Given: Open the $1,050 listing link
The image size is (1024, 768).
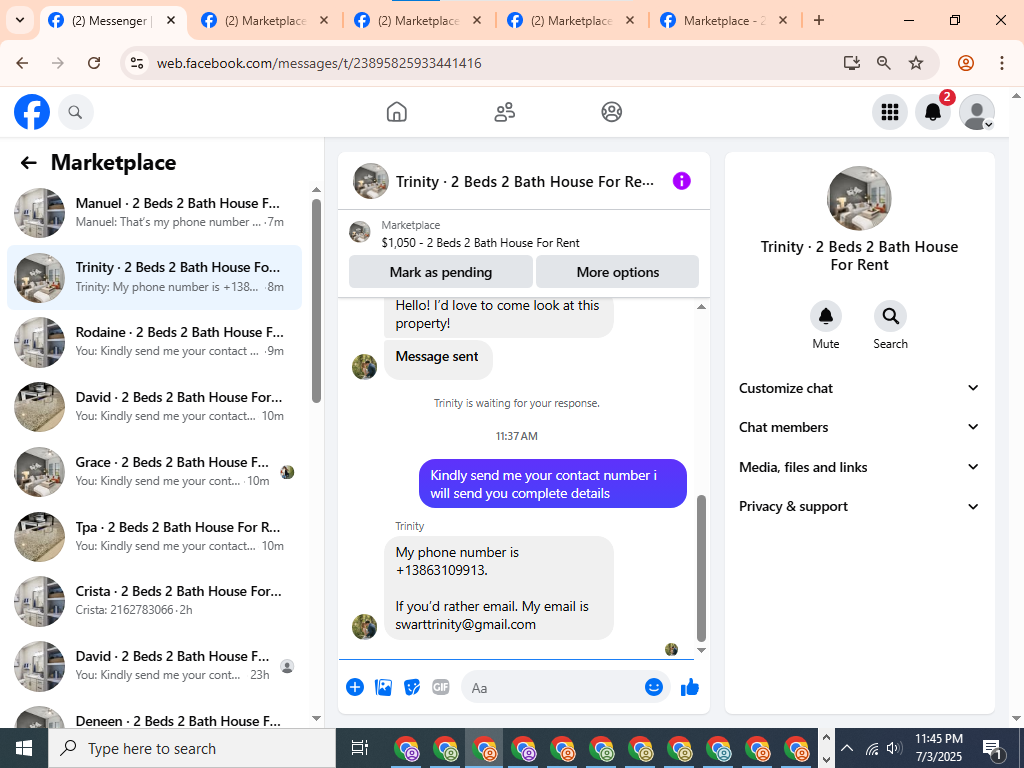Looking at the screenshot, I should (x=481, y=243).
